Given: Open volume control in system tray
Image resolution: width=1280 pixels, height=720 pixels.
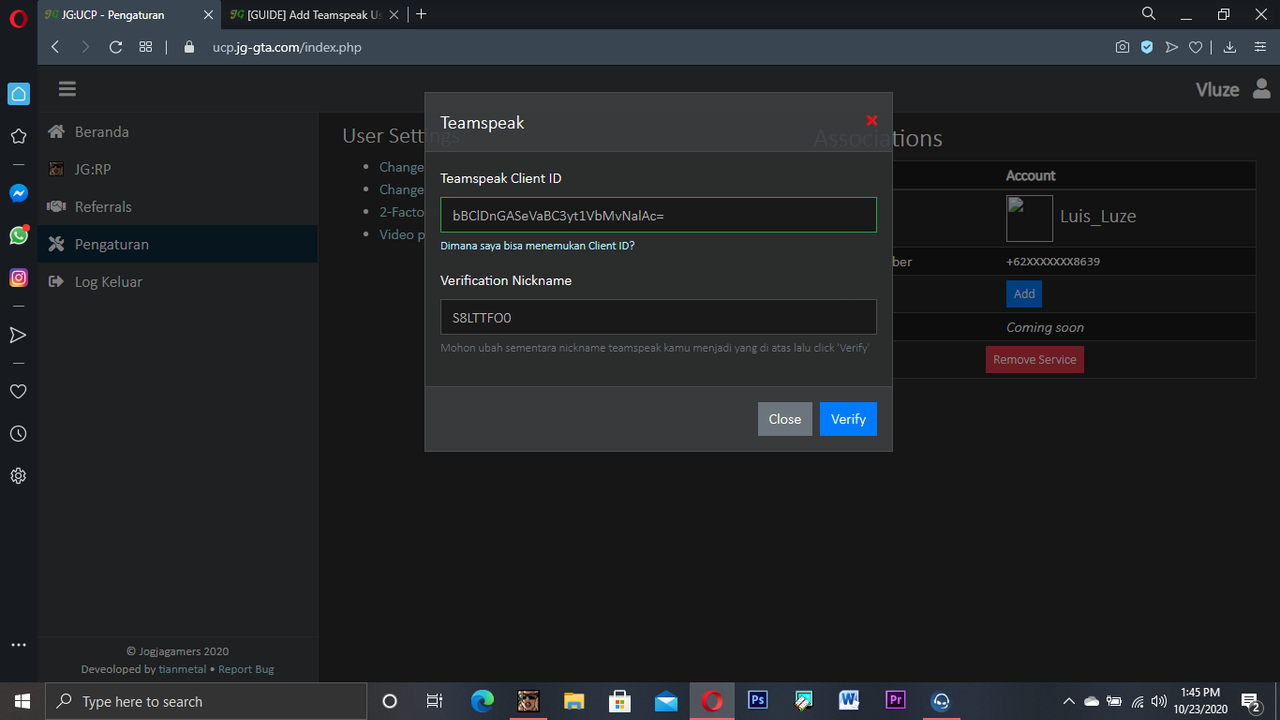Looking at the screenshot, I should (1159, 701).
